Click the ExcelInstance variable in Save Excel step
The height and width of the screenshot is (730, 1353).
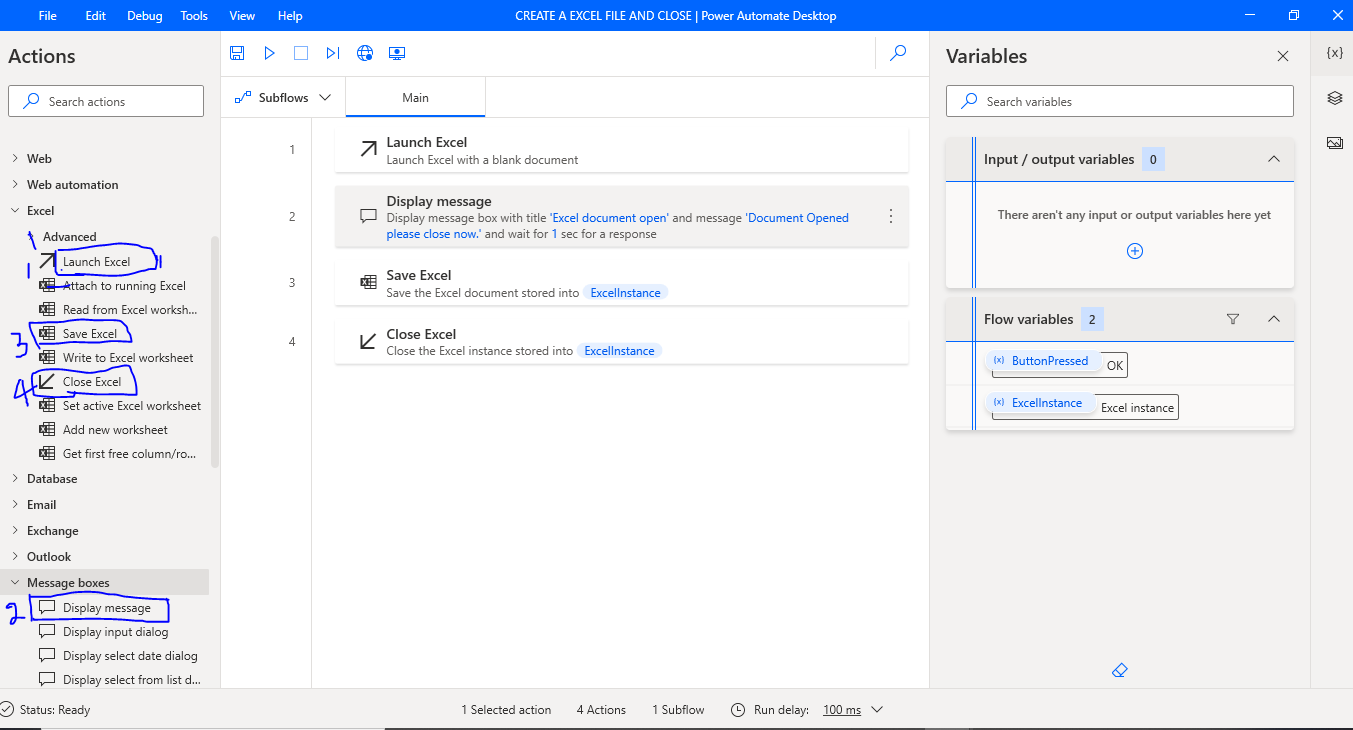click(625, 293)
